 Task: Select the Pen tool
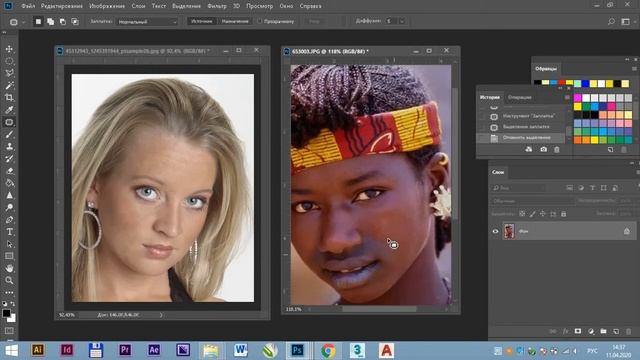click(x=9, y=220)
